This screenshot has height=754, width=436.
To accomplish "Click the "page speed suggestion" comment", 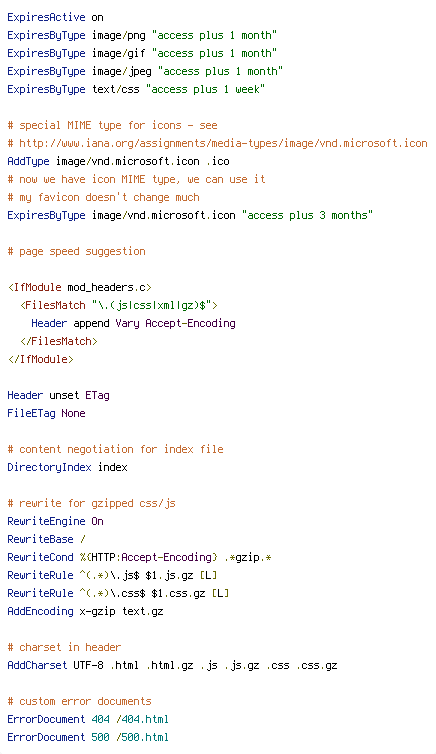I will 76,251.
